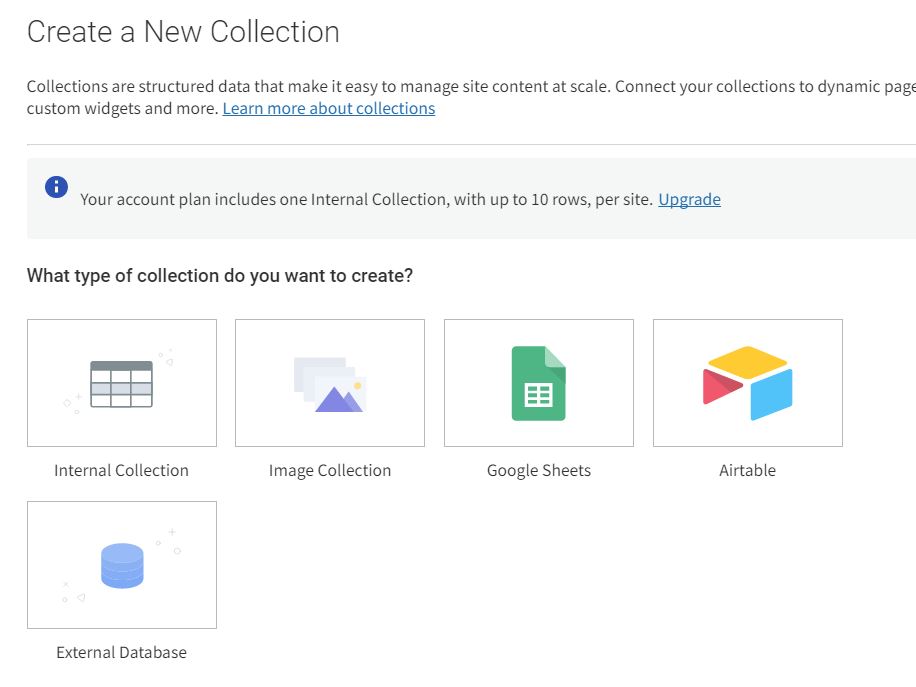Click the Image Collection label
916x687 pixels.
coord(330,470)
